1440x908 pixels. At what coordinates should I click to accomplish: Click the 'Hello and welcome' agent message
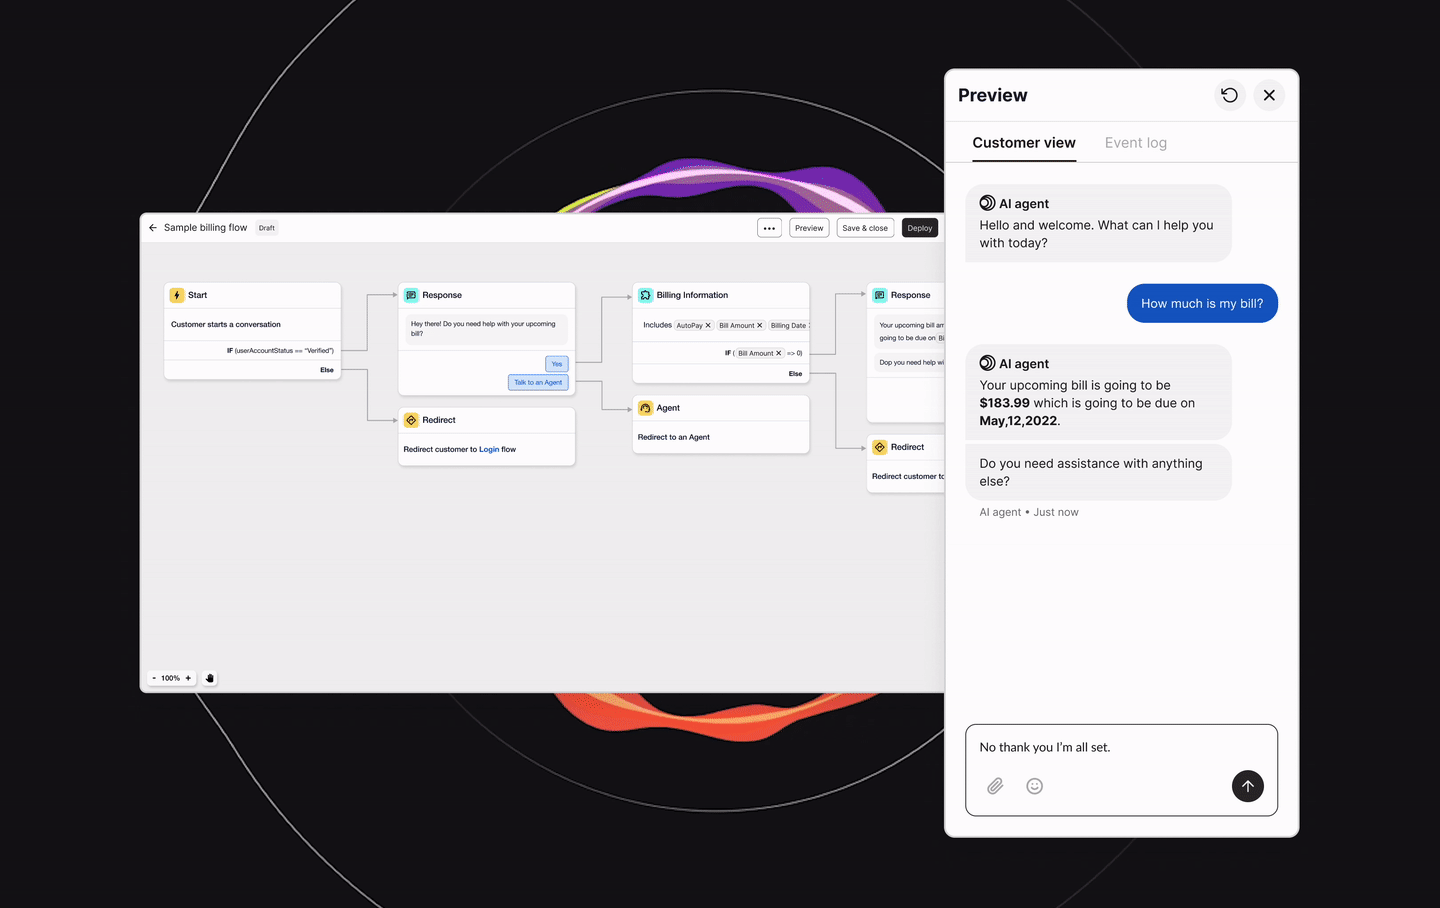point(1098,223)
